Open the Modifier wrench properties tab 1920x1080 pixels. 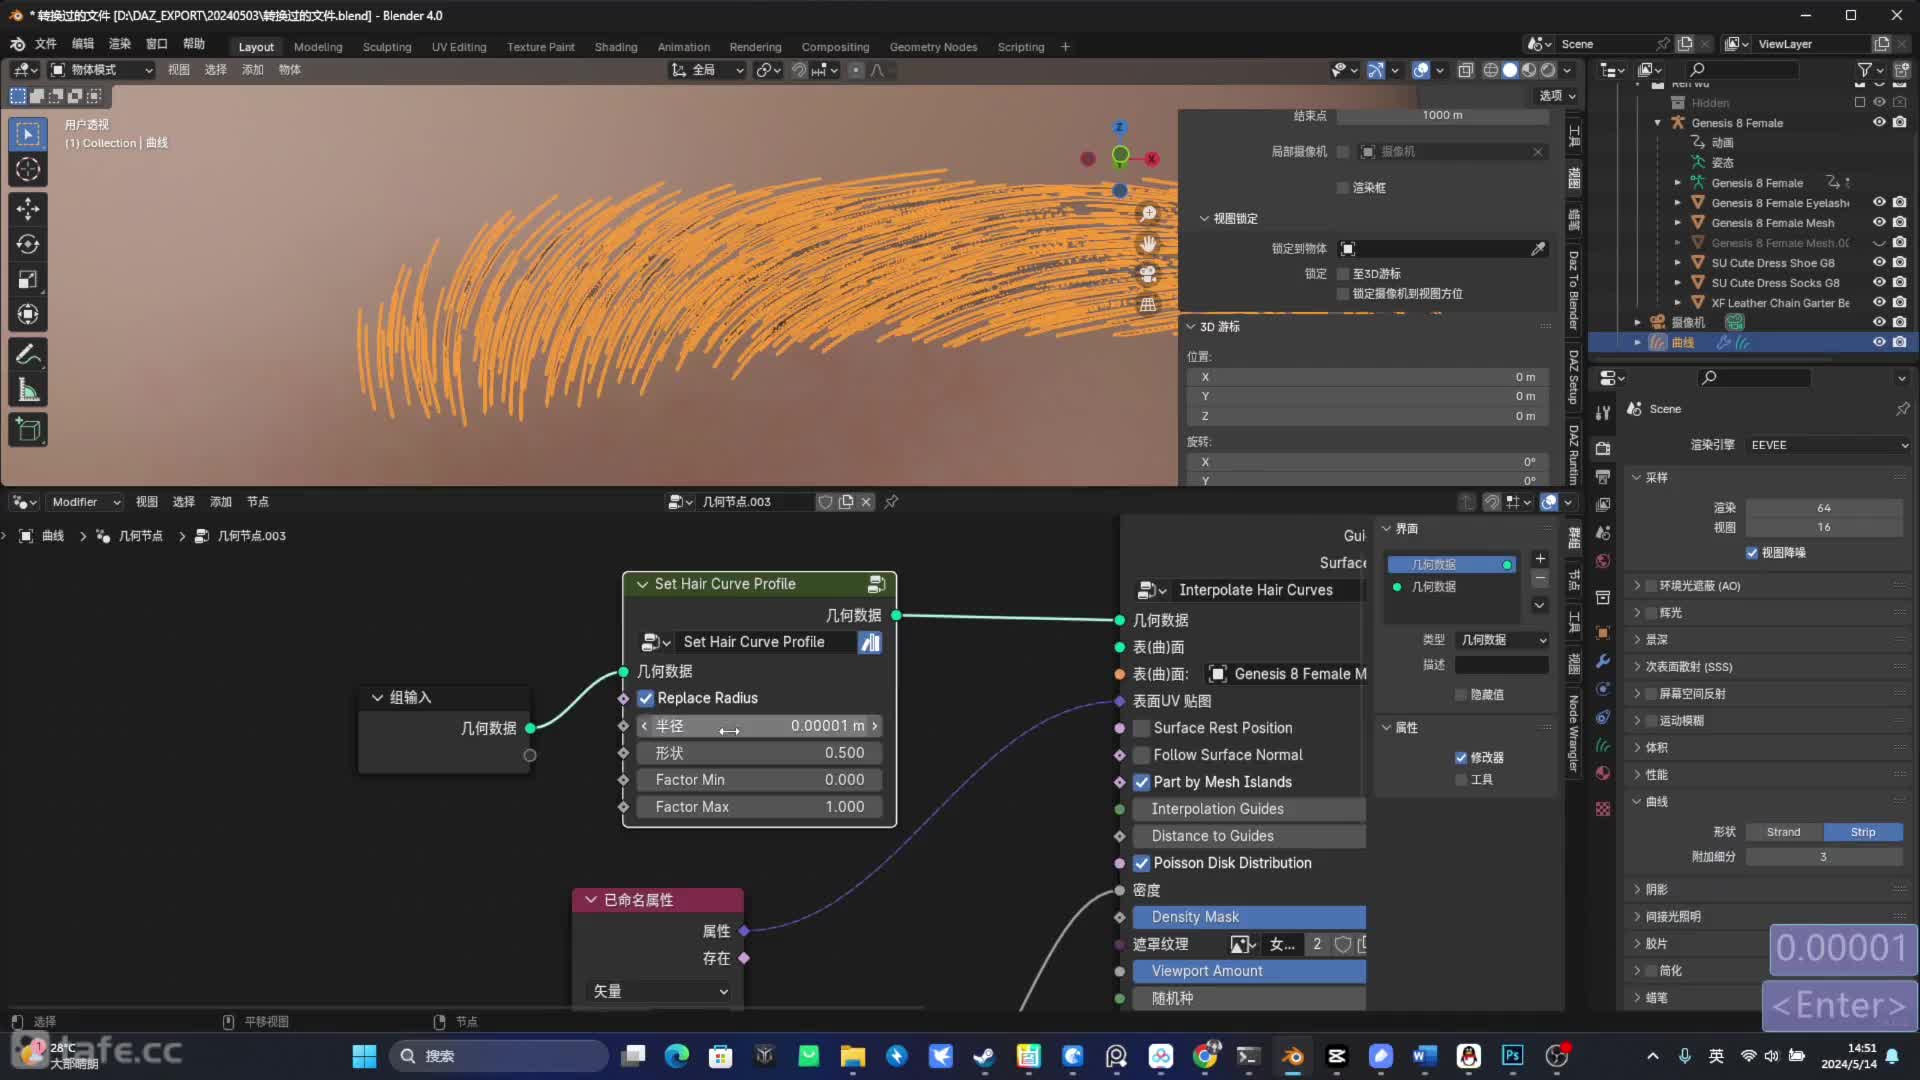point(1603,661)
